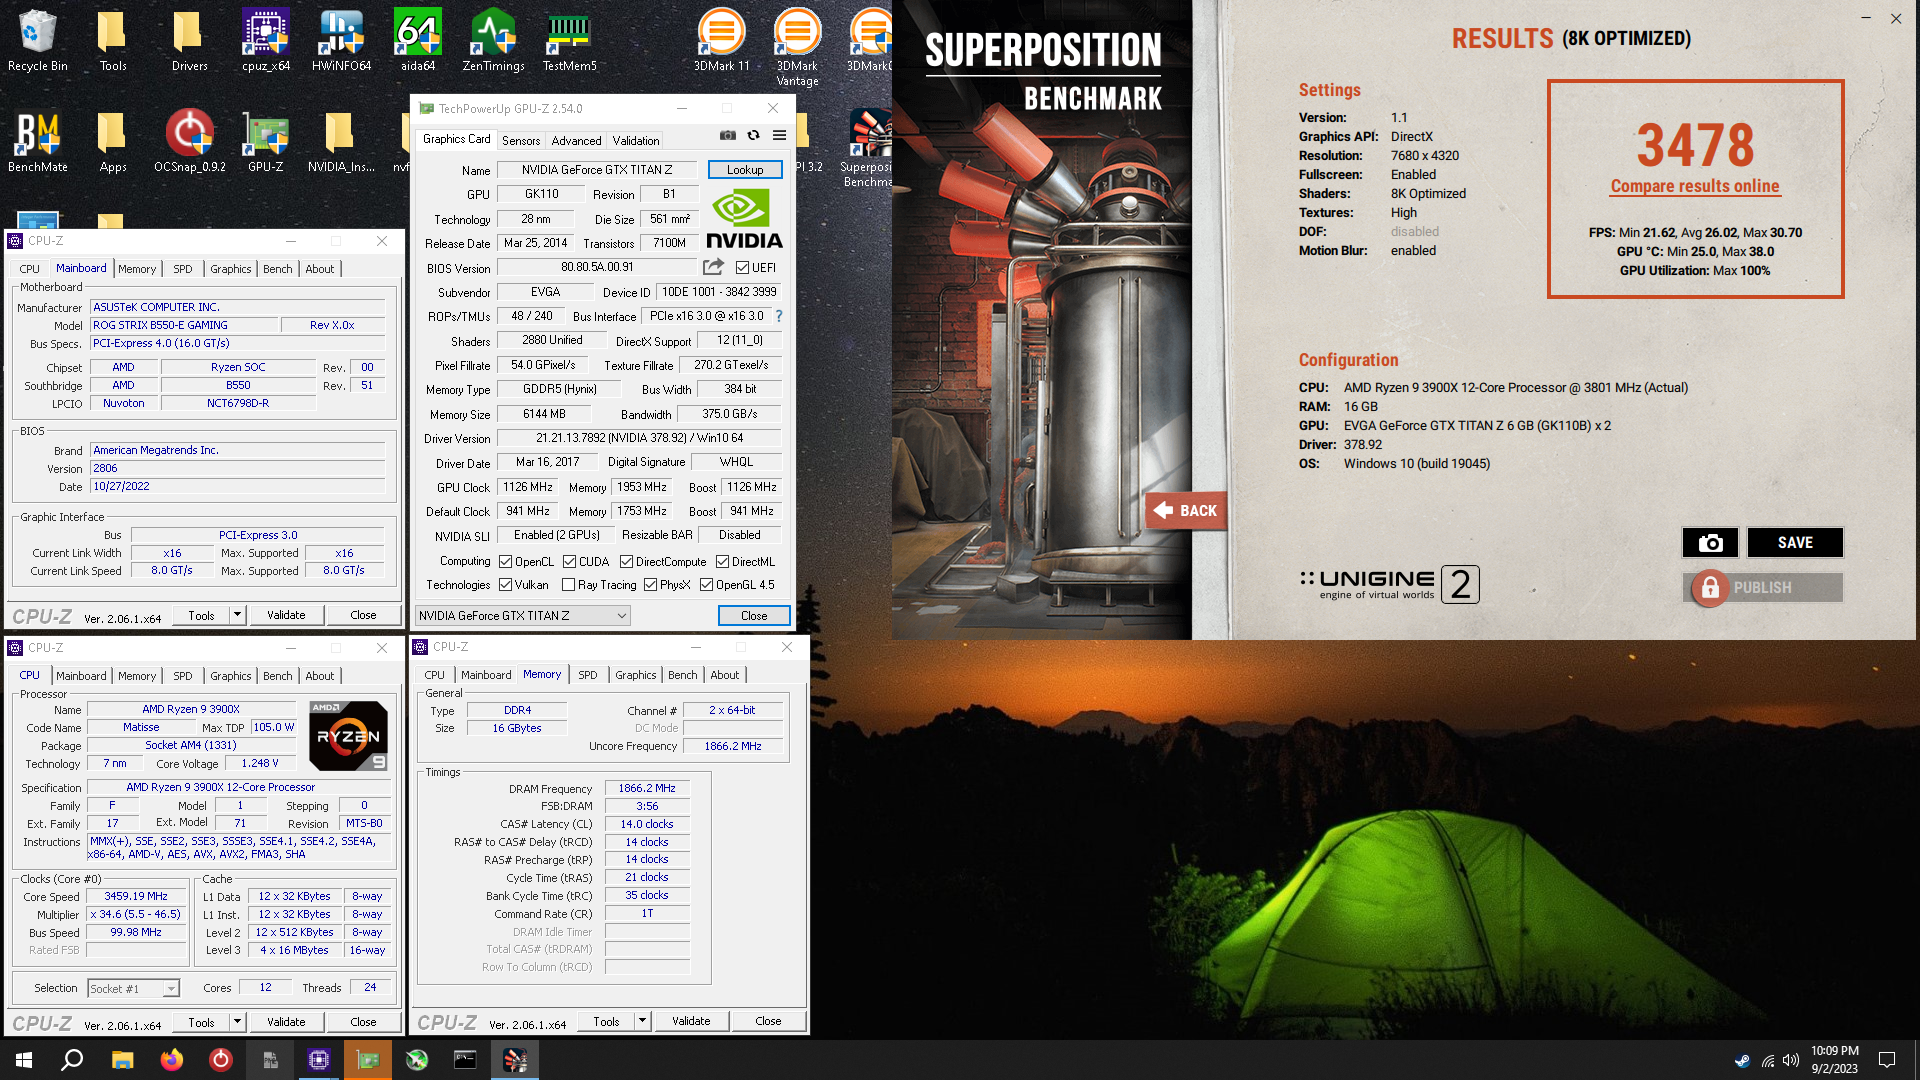1920x1080 pixels.
Task: Select Bench tab in Memory CPU-Z window
Action: click(x=683, y=675)
